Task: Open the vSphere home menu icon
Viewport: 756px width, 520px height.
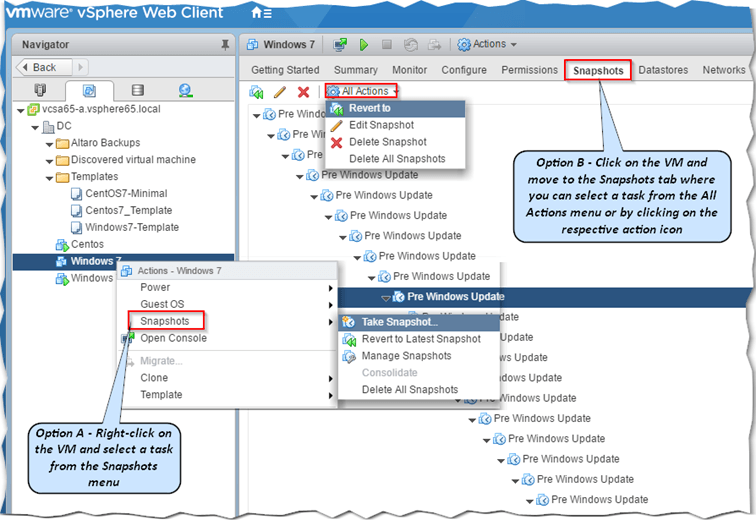Action: pos(261,13)
